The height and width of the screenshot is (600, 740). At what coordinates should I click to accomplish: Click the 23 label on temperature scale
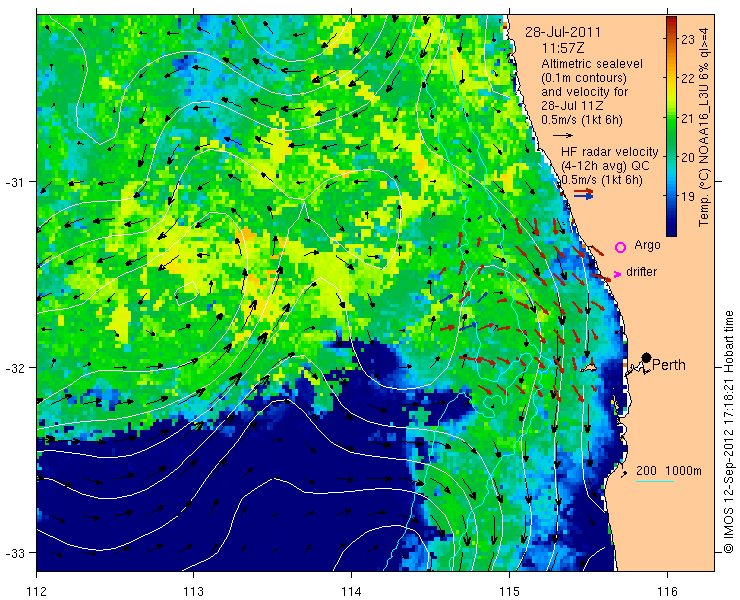[x=689, y=39]
